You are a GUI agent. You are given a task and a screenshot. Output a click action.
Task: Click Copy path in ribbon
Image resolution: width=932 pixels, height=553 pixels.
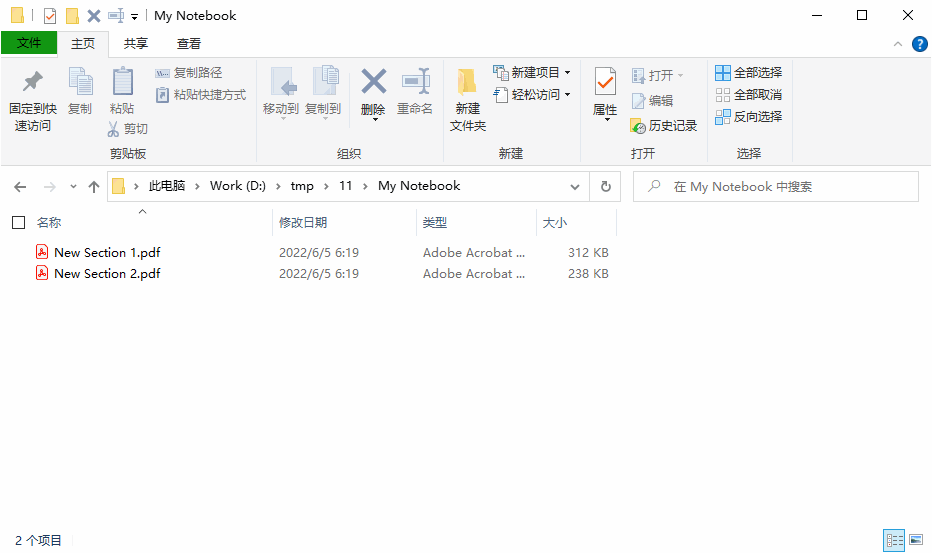(x=188, y=73)
